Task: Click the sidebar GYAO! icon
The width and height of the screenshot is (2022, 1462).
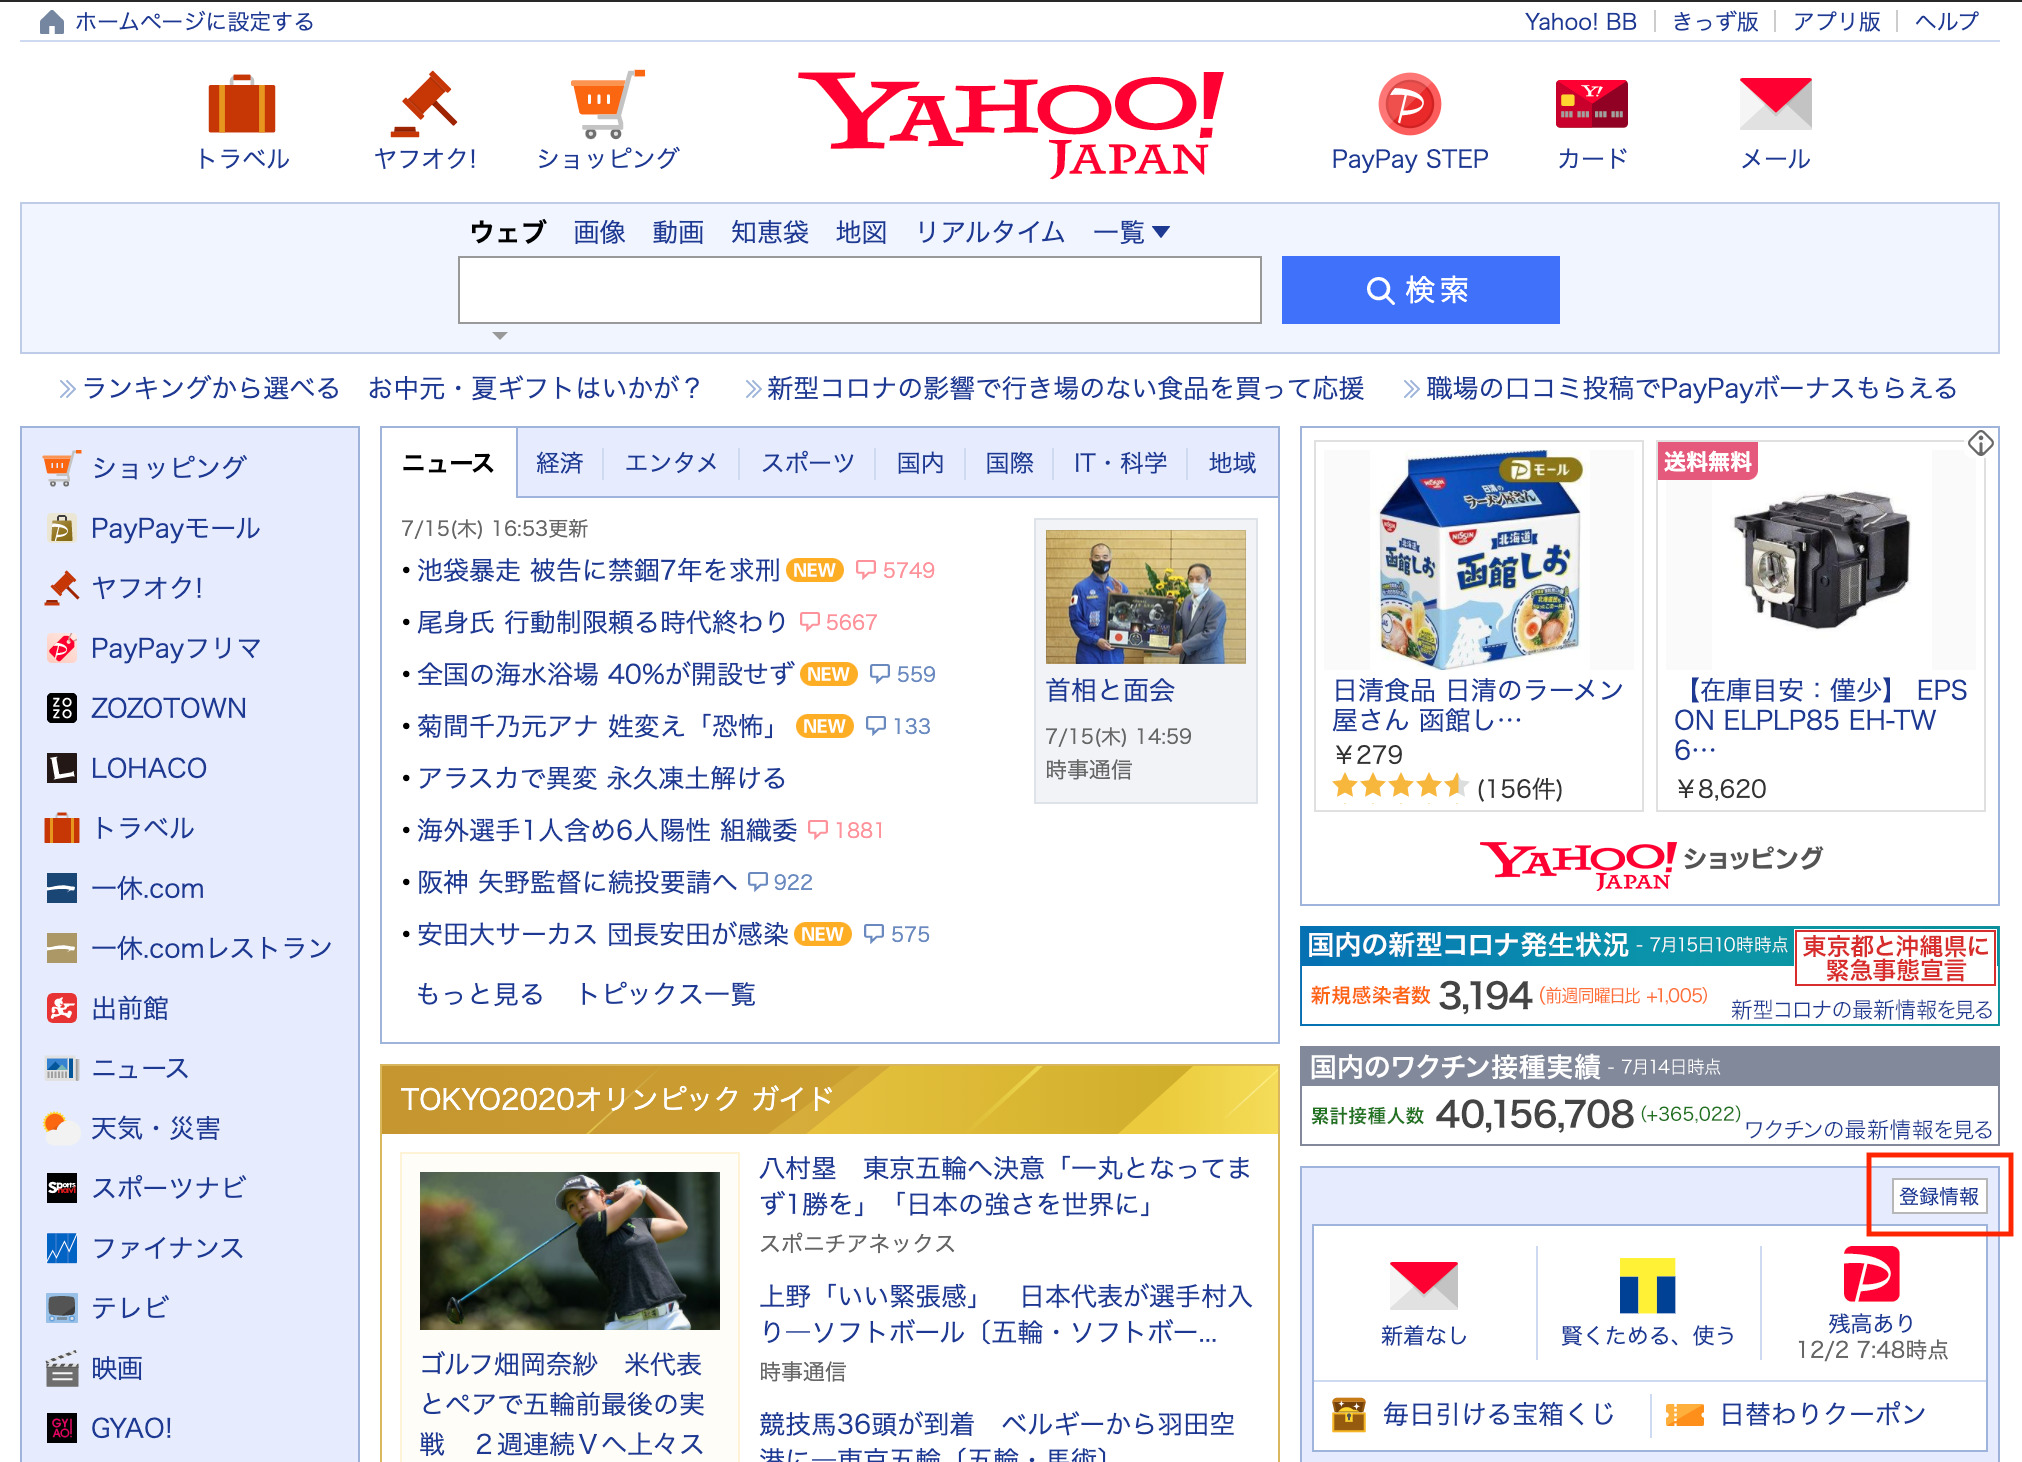Action: click(x=61, y=1428)
